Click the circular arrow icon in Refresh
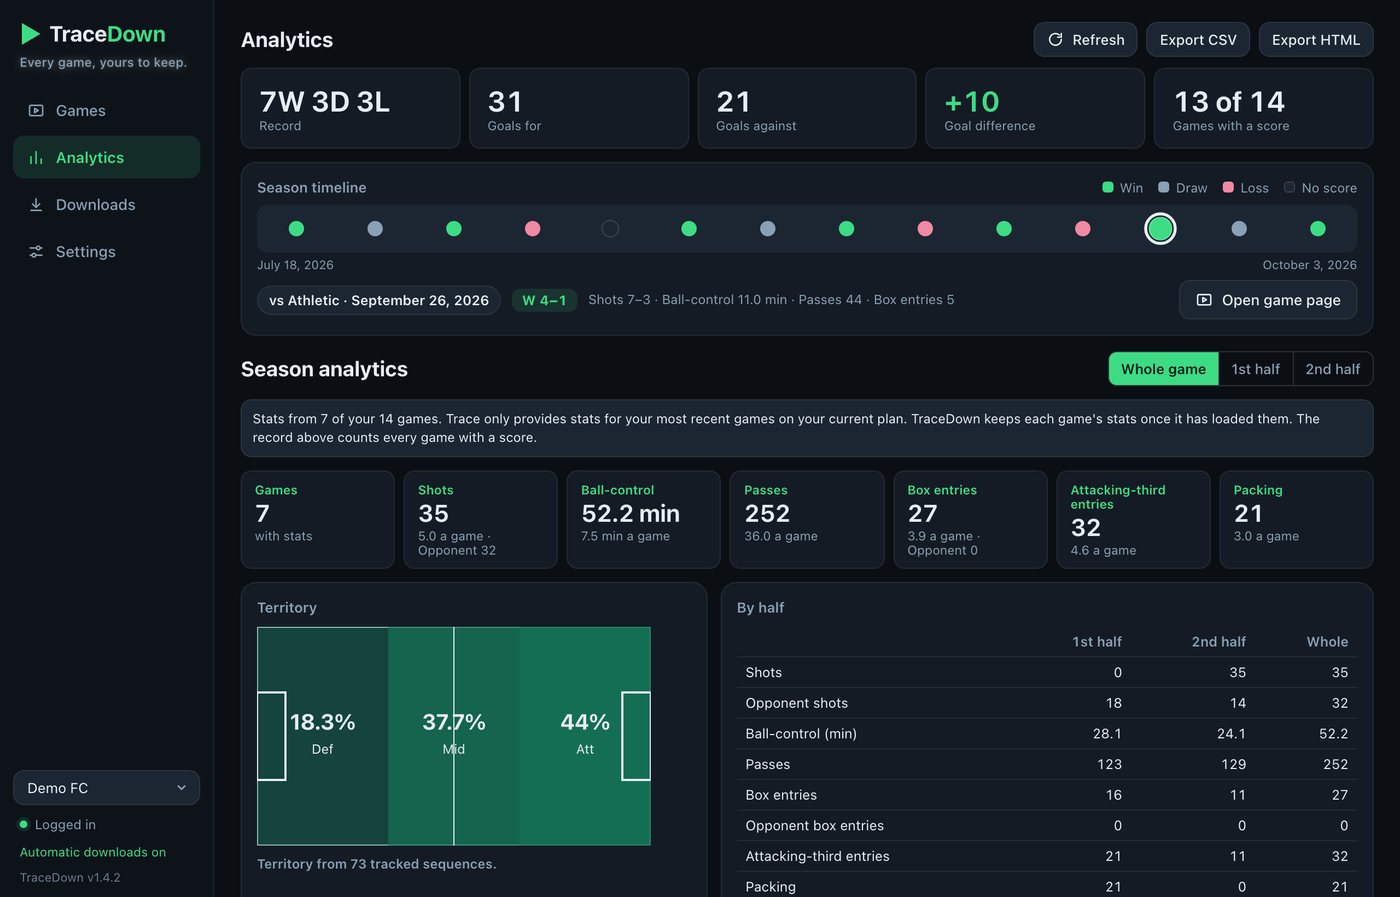 tap(1055, 40)
